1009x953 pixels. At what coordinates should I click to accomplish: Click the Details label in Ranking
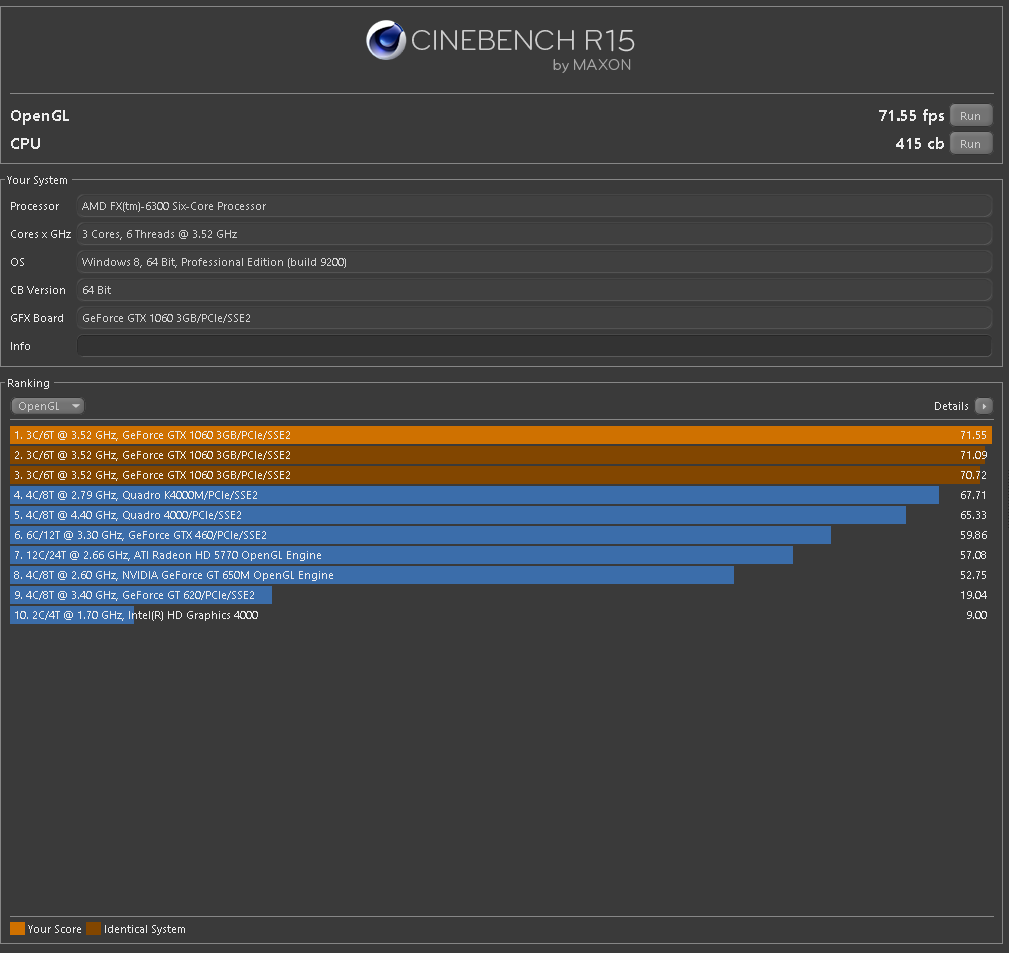pyautogui.click(x=951, y=406)
